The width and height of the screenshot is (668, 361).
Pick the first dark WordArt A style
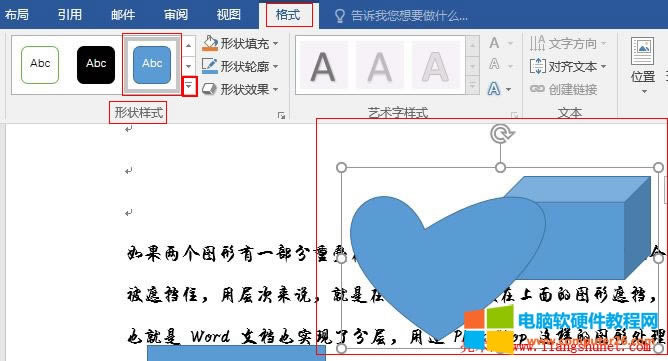click(323, 66)
